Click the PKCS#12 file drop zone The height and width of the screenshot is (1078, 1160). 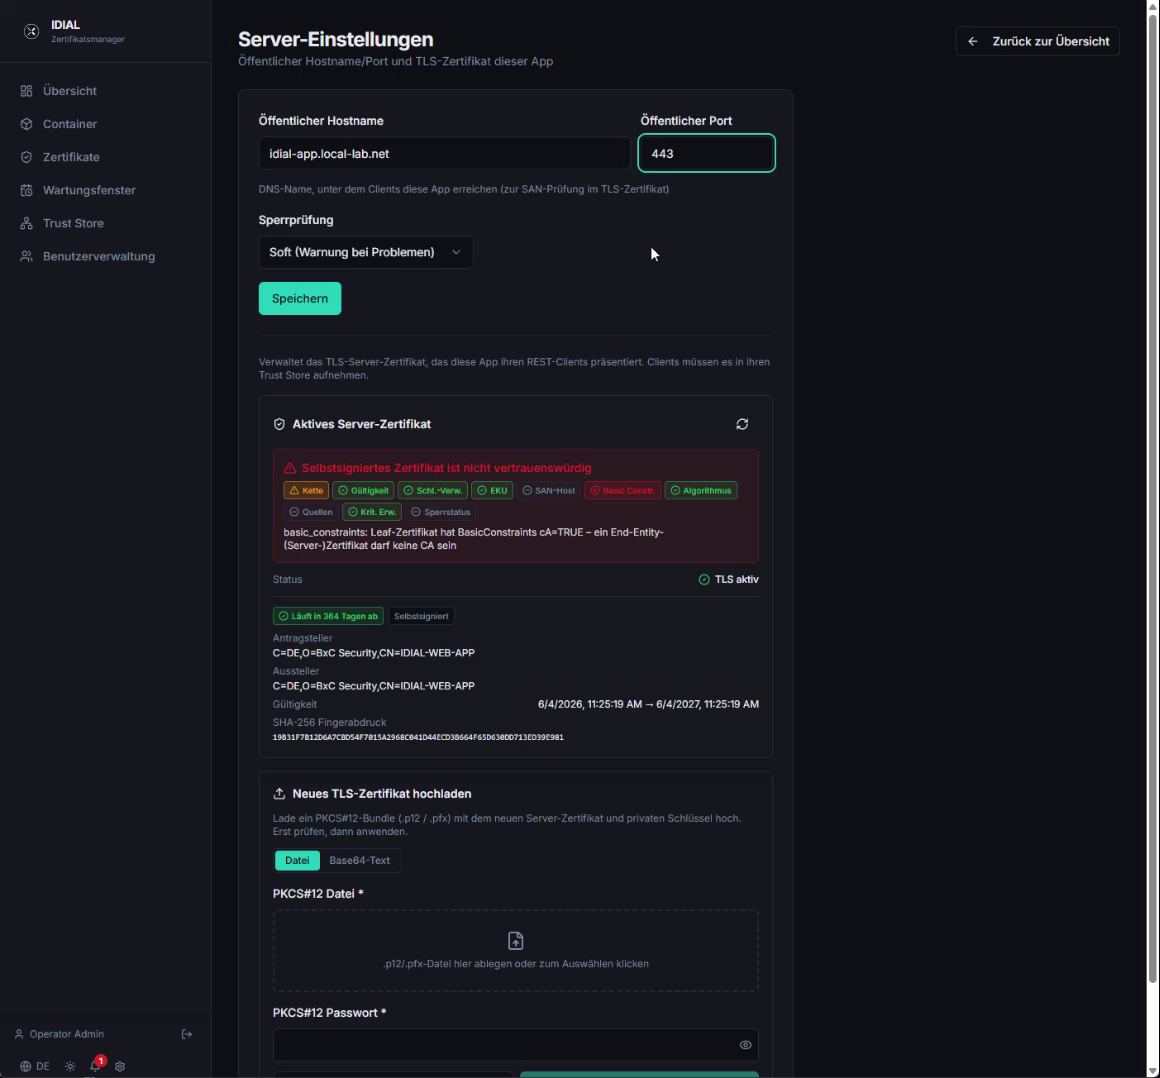[x=516, y=951]
